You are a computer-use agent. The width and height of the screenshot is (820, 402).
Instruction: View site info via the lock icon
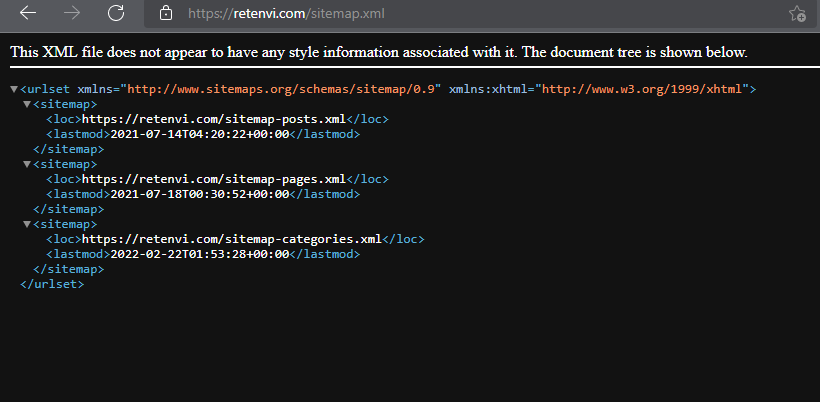click(166, 14)
